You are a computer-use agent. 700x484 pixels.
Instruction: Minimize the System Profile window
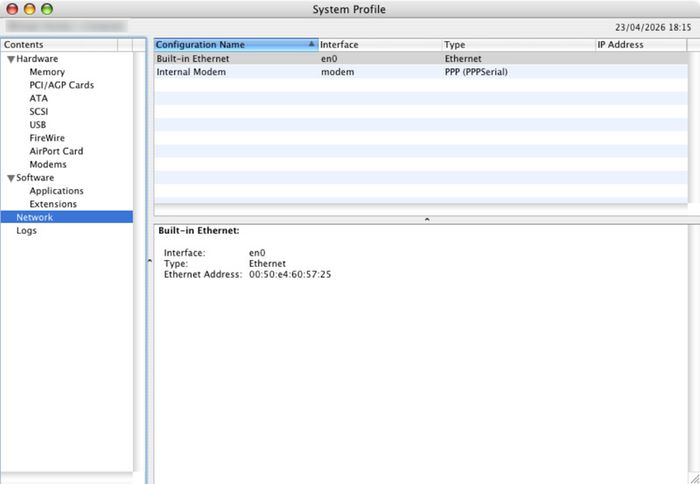pos(29,9)
